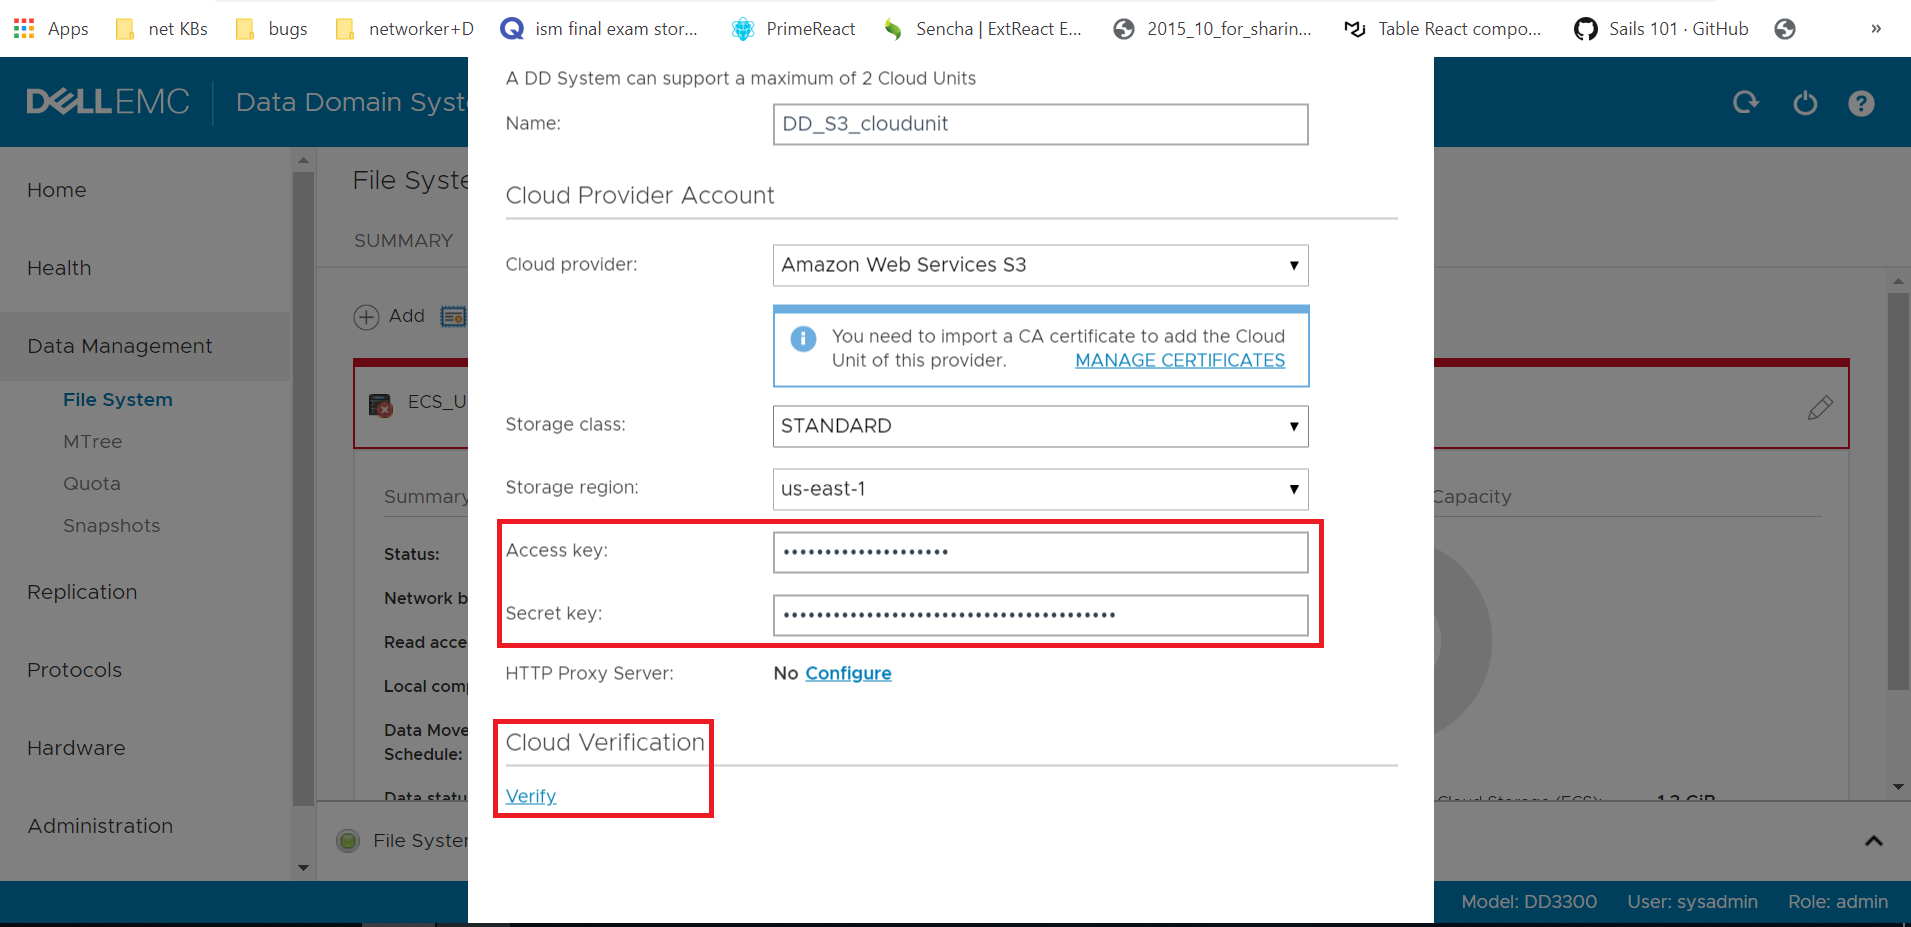Click the sidebar scrollbar up arrow
This screenshot has height=927, width=1911.
[303, 160]
